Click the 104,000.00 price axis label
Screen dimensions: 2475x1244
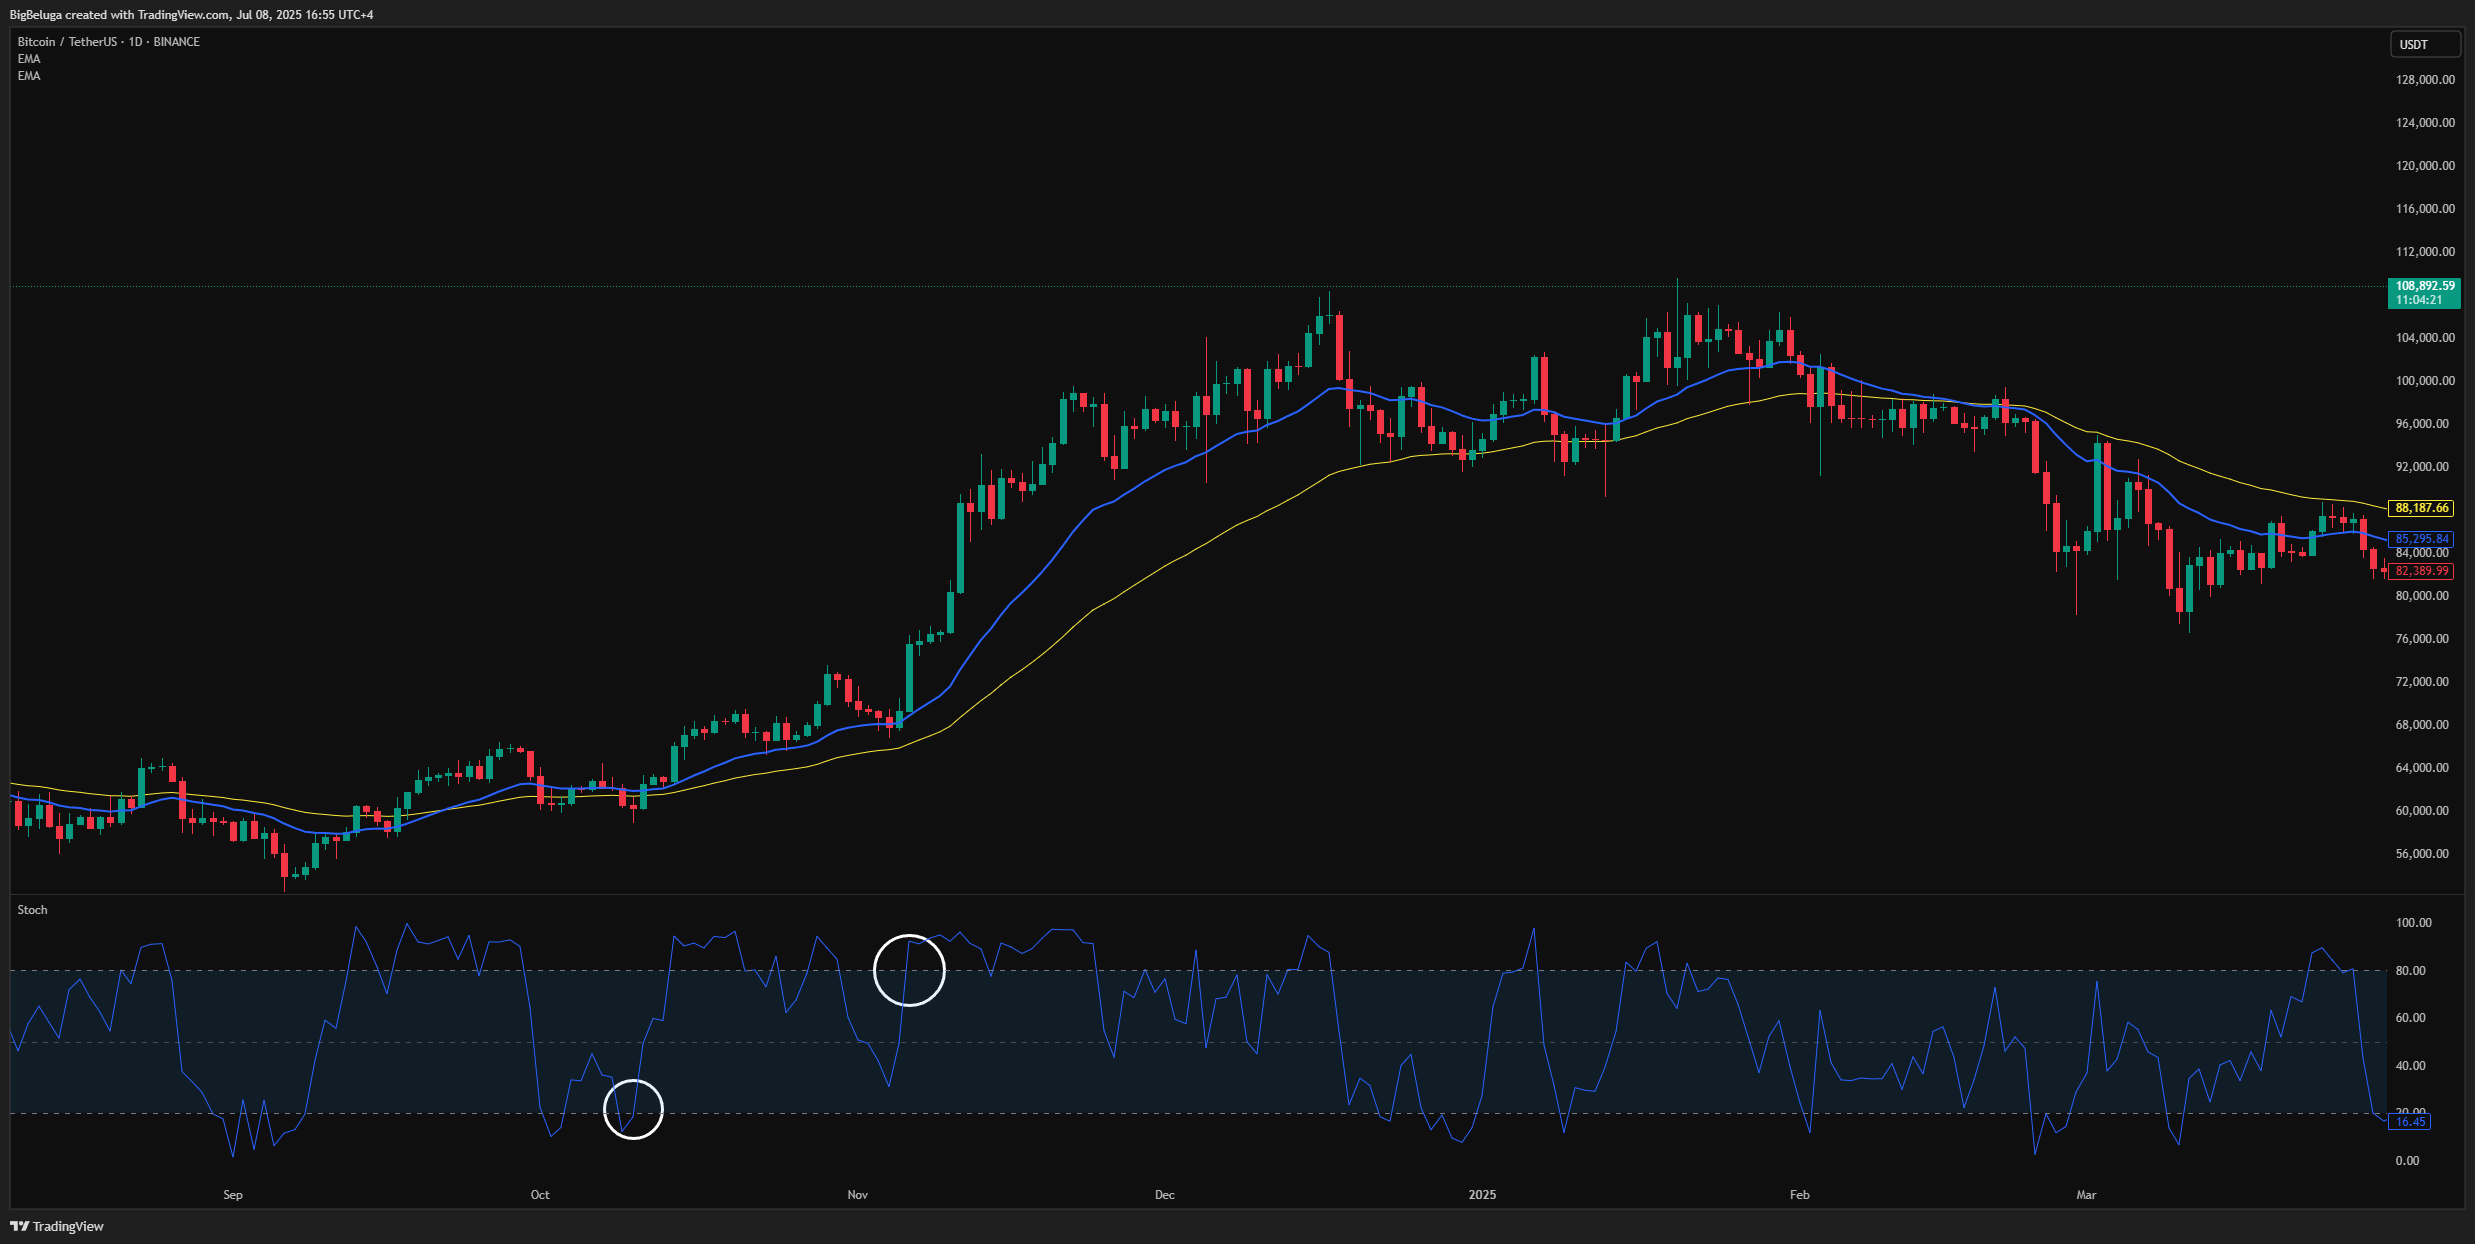2425,338
